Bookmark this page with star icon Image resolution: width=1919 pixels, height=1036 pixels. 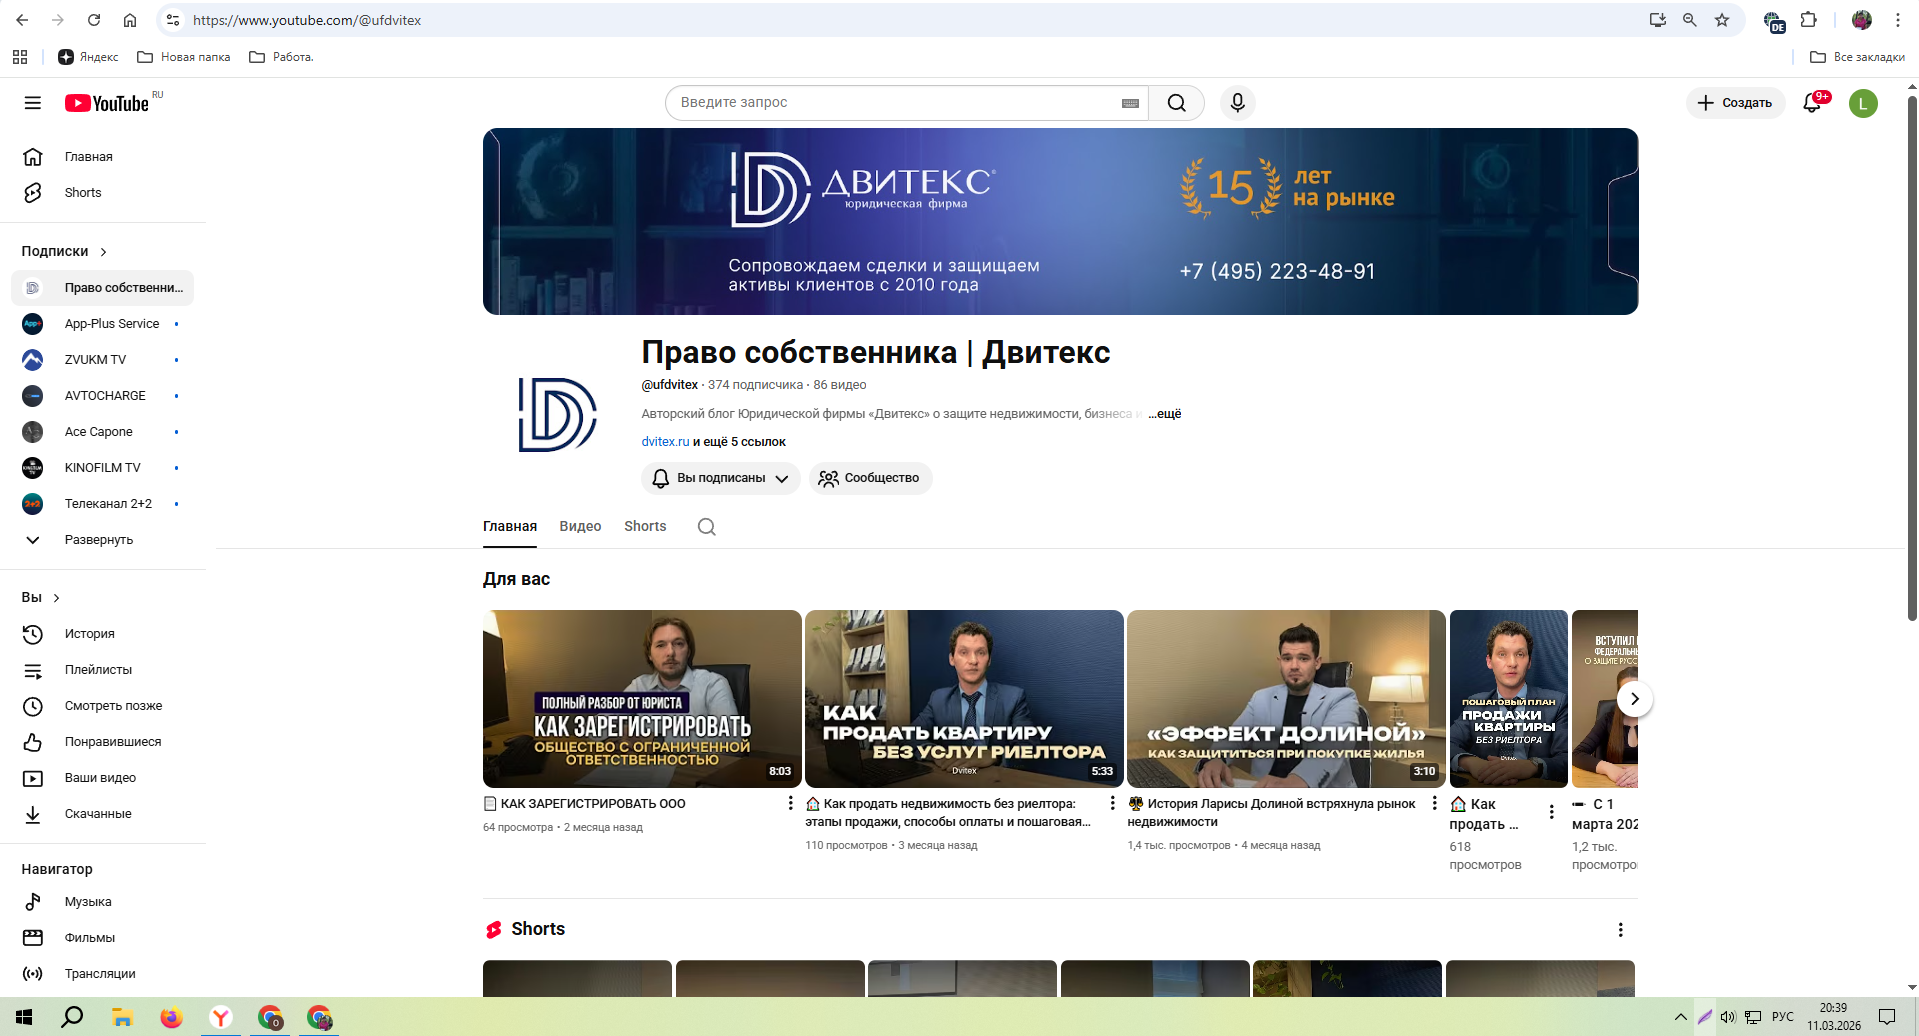(x=1721, y=20)
